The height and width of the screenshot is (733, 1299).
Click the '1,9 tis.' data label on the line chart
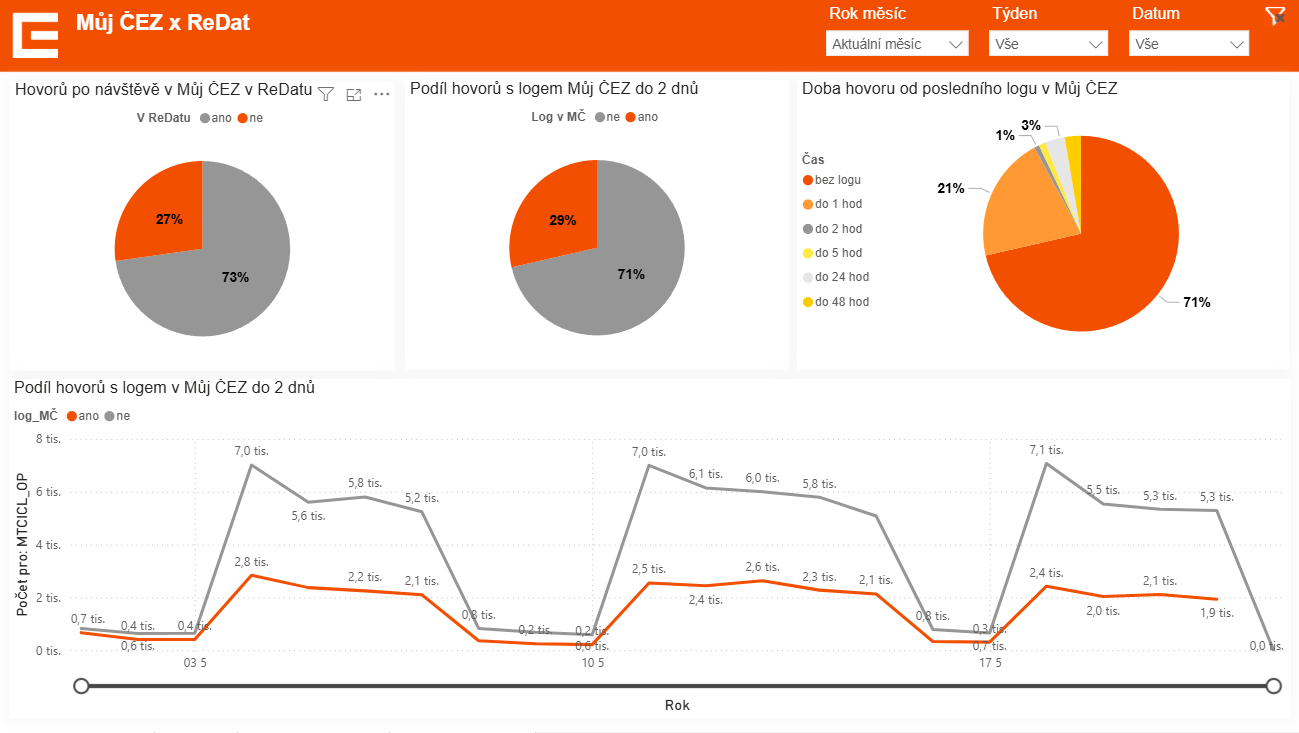coord(1217,613)
